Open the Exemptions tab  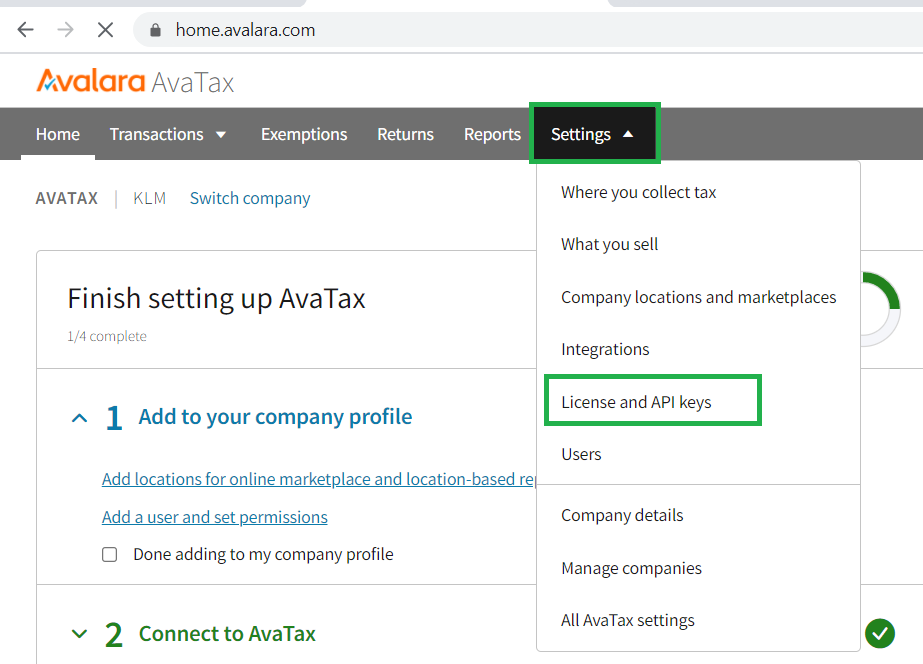click(304, 134)
